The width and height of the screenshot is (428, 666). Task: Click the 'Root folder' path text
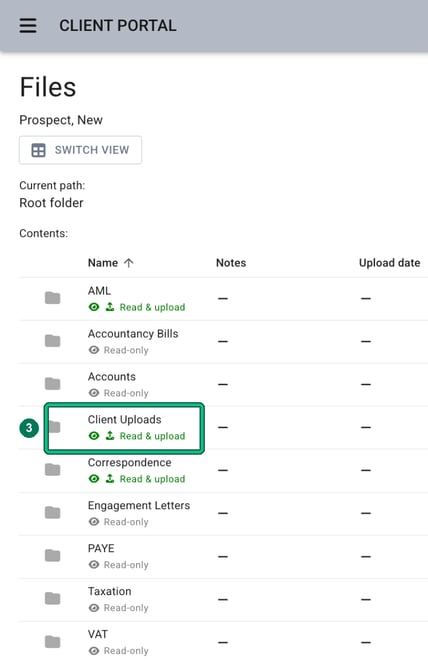(x=51, y=203)
